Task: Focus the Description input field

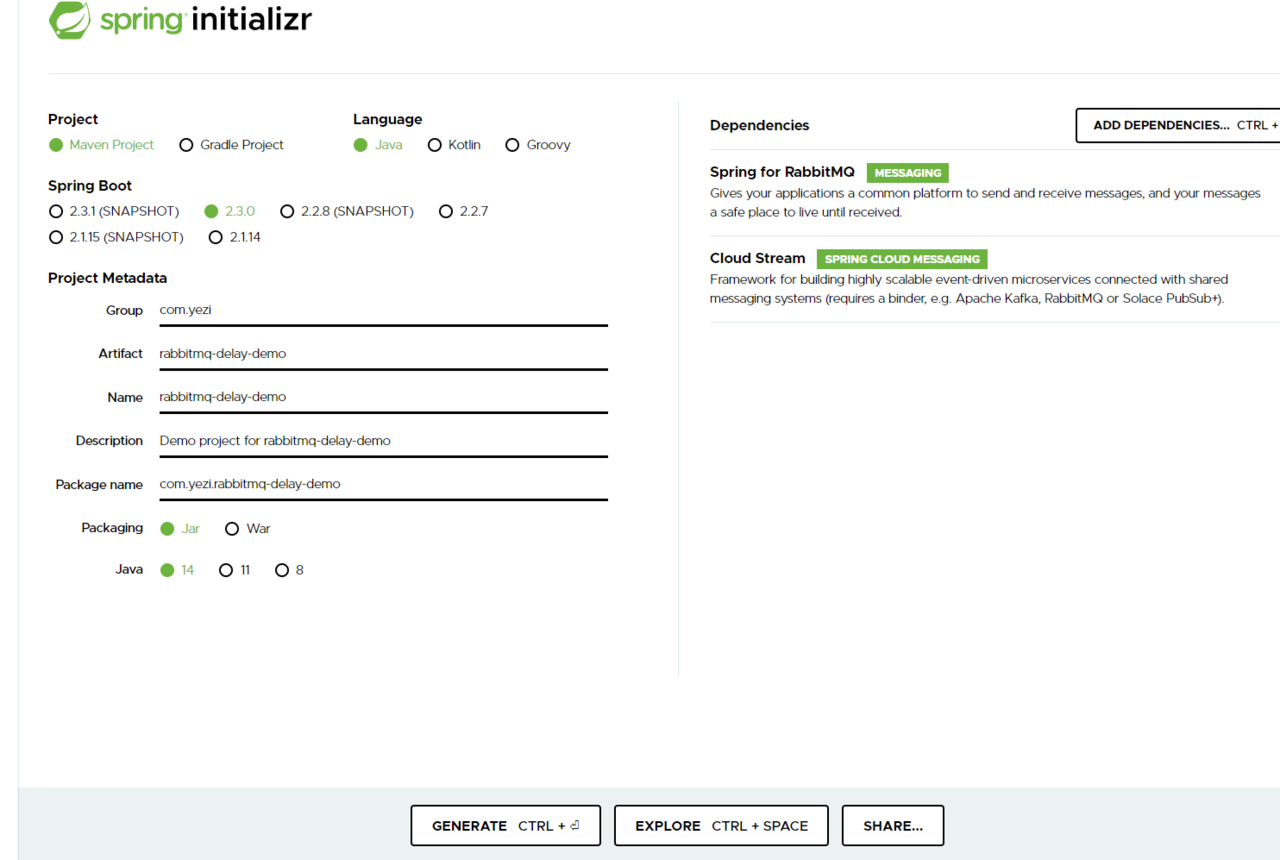Action: tap(383, 441)
